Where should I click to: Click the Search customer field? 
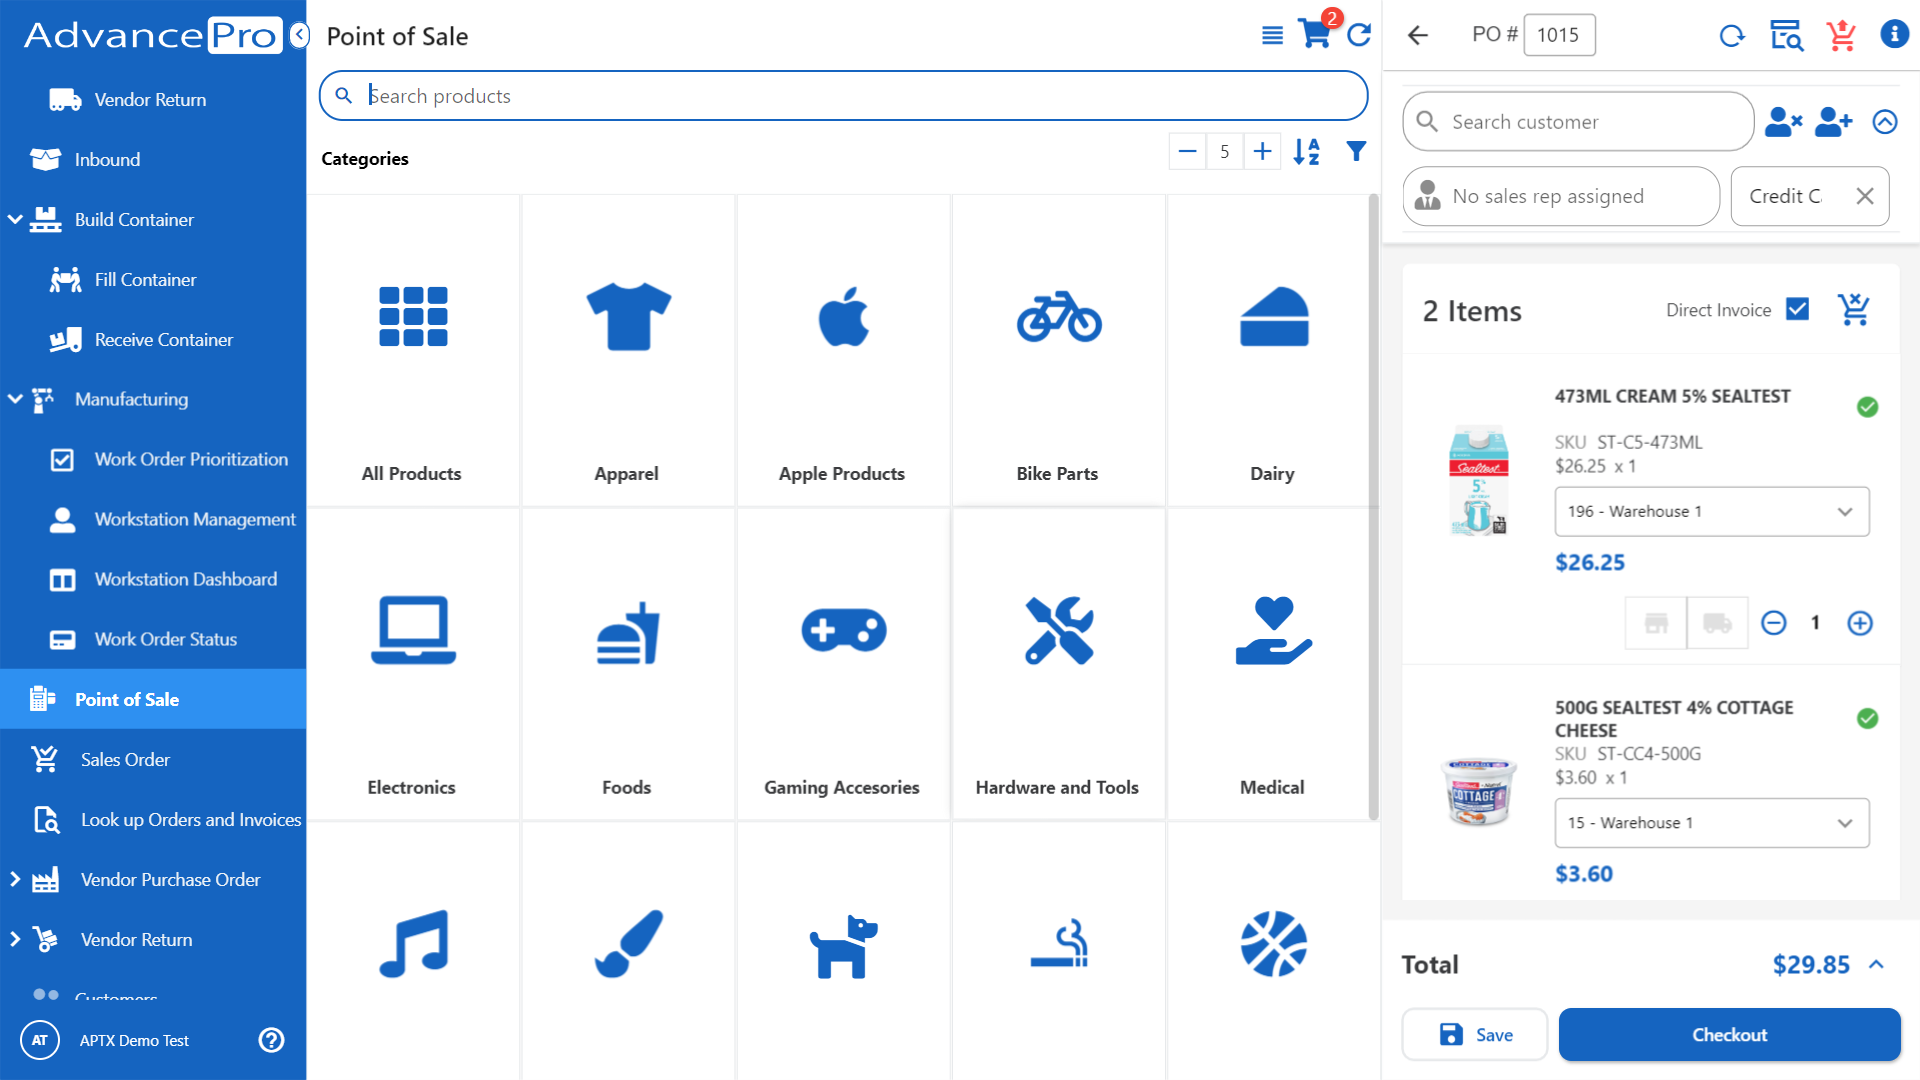1578,122
